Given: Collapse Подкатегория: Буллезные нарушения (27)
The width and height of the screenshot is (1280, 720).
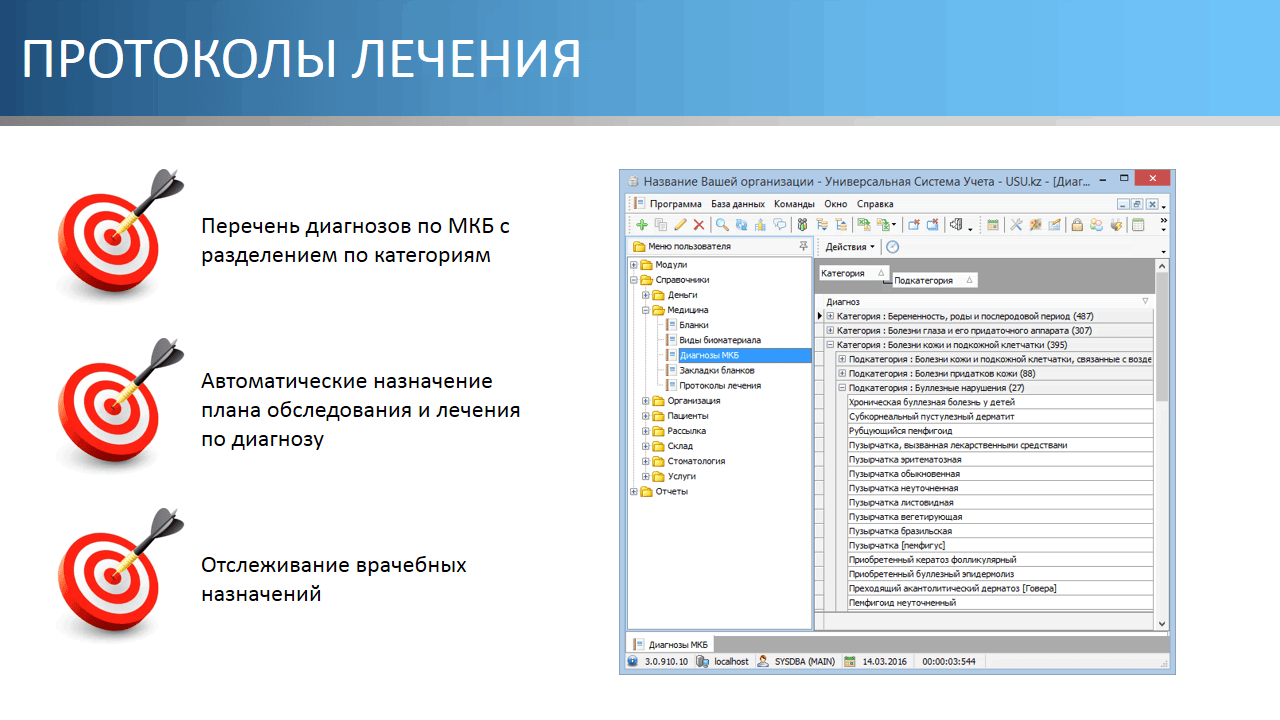Looking at the screenshot, I should tap(843, 388).
